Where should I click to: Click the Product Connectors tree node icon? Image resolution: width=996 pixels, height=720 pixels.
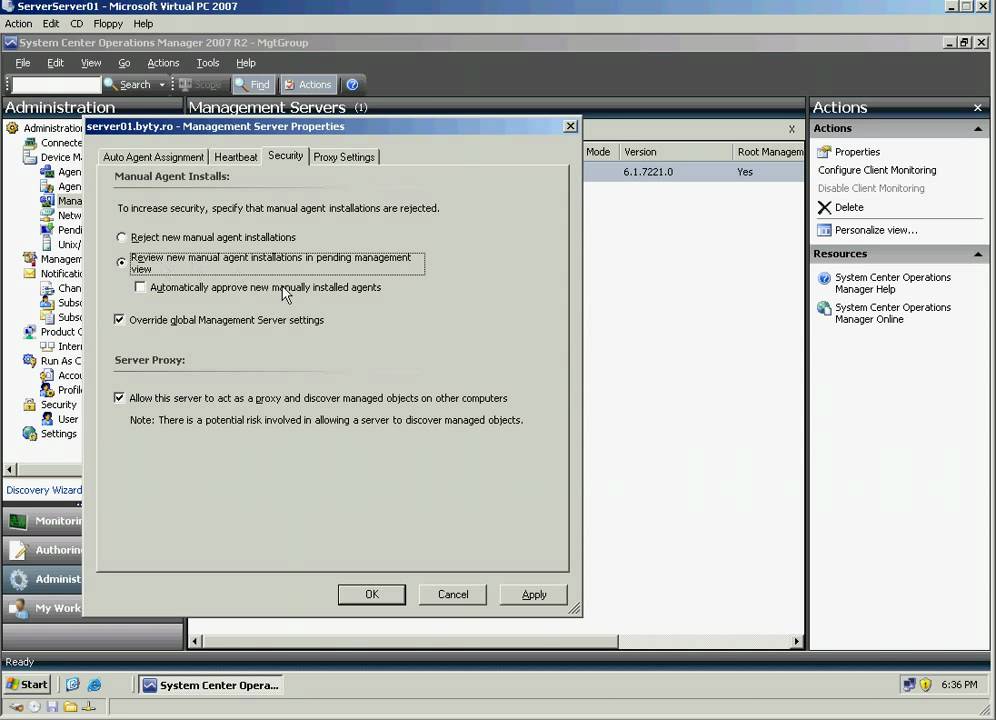30,332
